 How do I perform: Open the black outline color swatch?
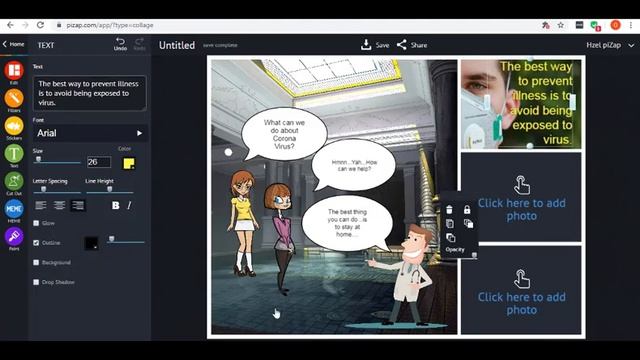point(91,243)
